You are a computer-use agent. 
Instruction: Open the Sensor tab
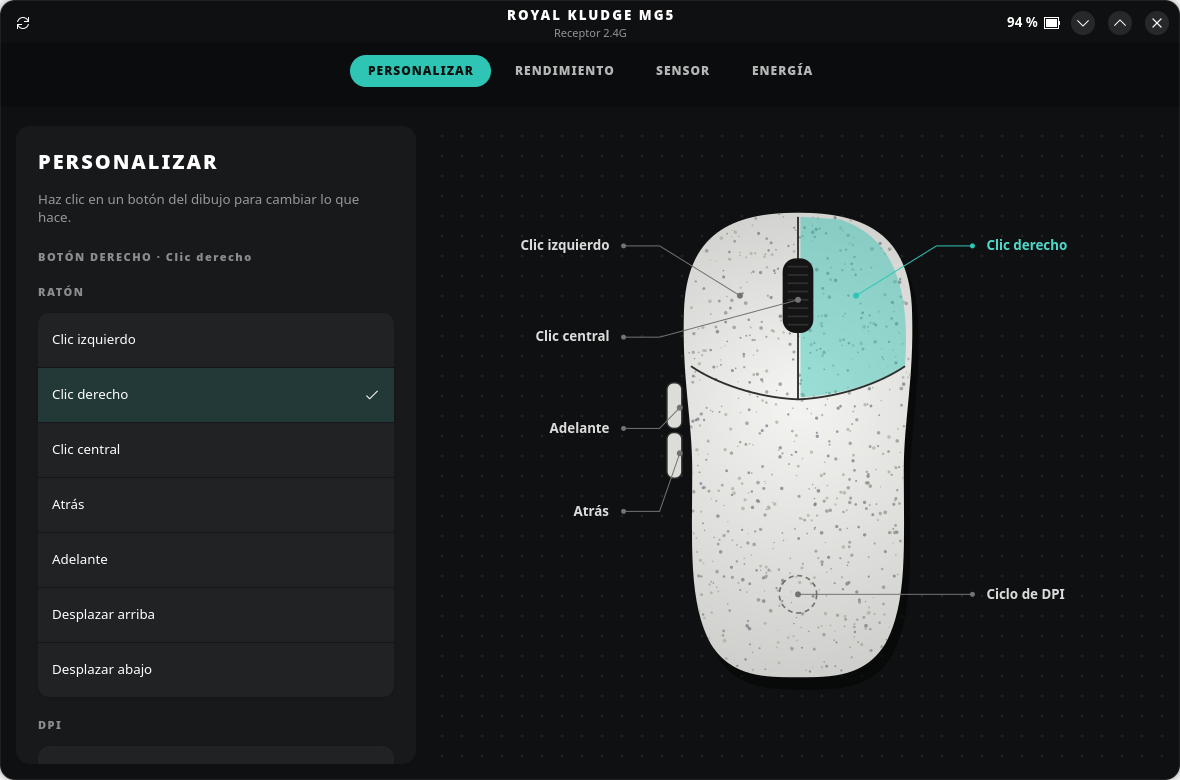(683, 71)
